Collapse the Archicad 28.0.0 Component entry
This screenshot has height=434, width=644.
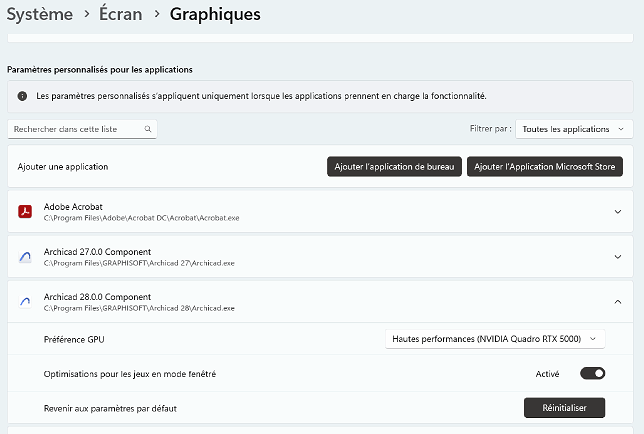(x=618, y=302)
